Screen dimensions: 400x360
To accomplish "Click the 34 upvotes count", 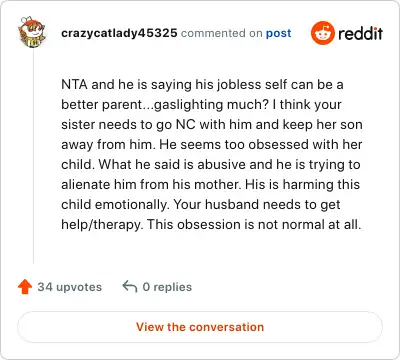I will point(69,287).
